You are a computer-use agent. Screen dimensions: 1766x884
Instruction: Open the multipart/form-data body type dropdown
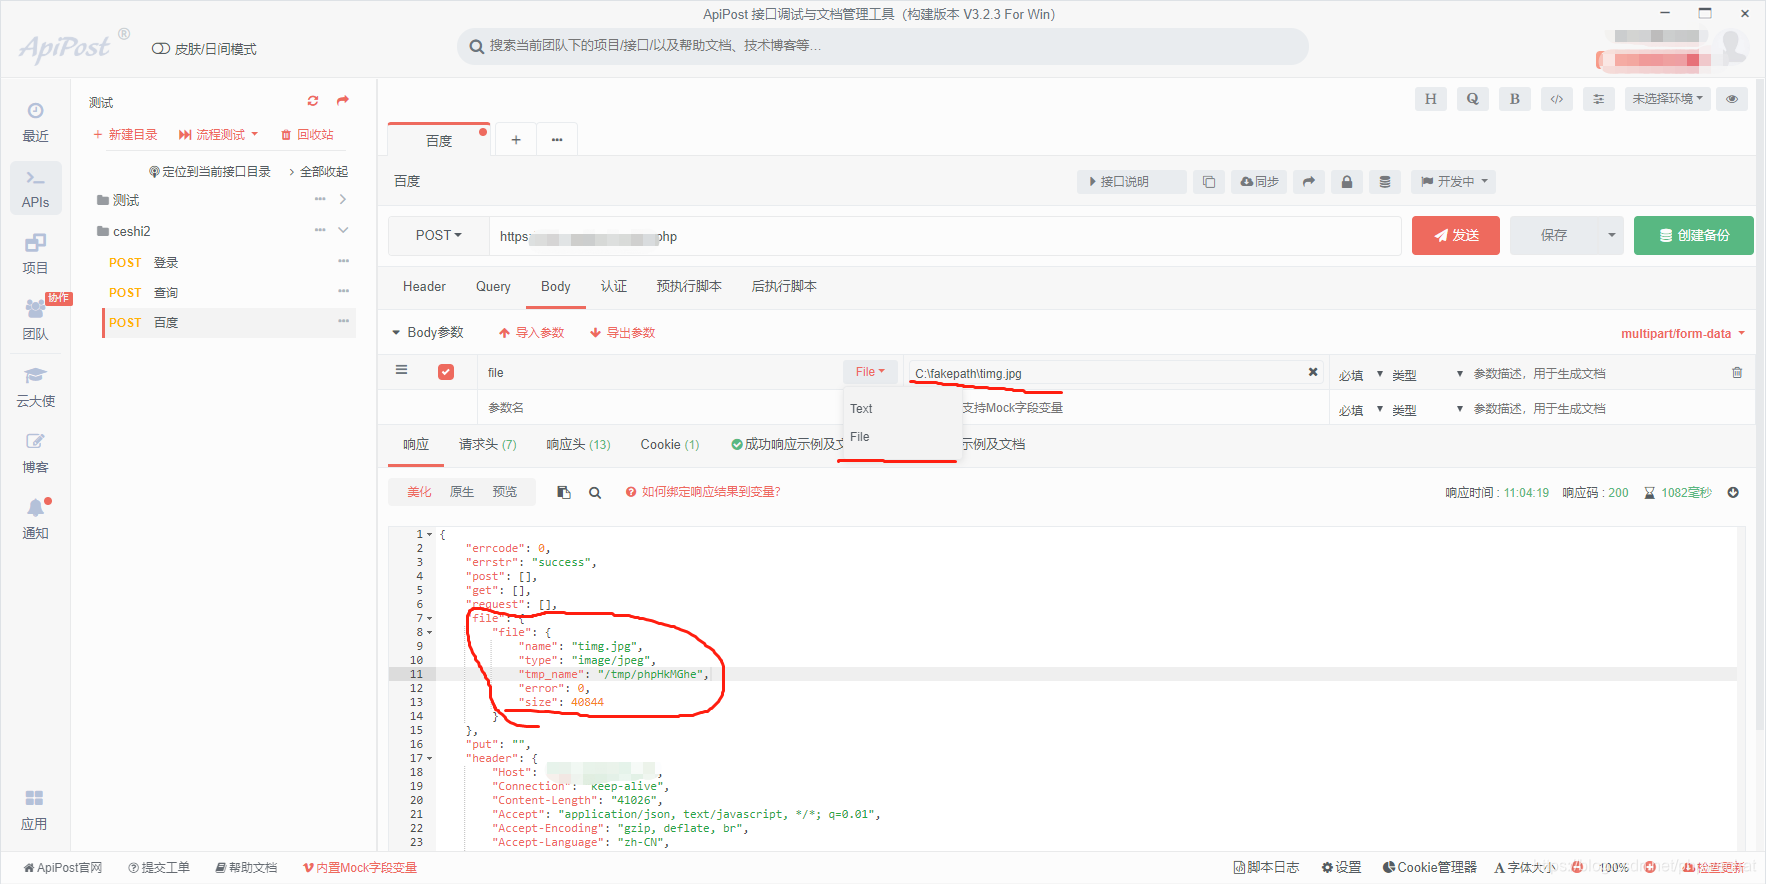point(1683,334)
